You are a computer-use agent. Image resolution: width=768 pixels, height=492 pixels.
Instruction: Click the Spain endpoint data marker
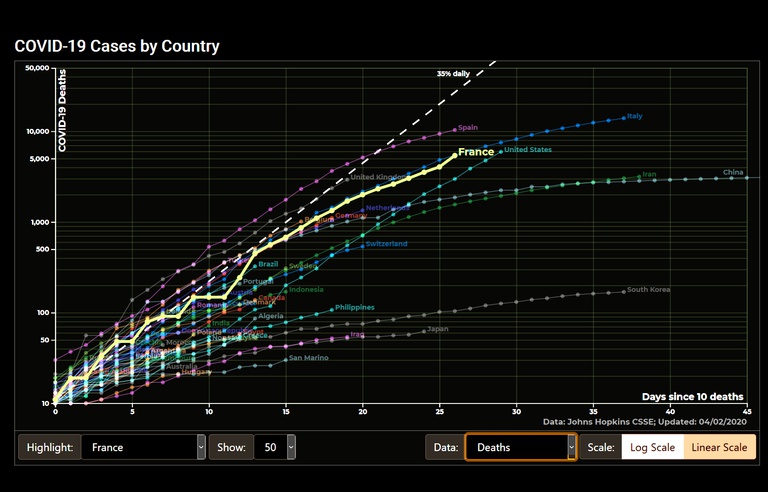coord(455,129)
